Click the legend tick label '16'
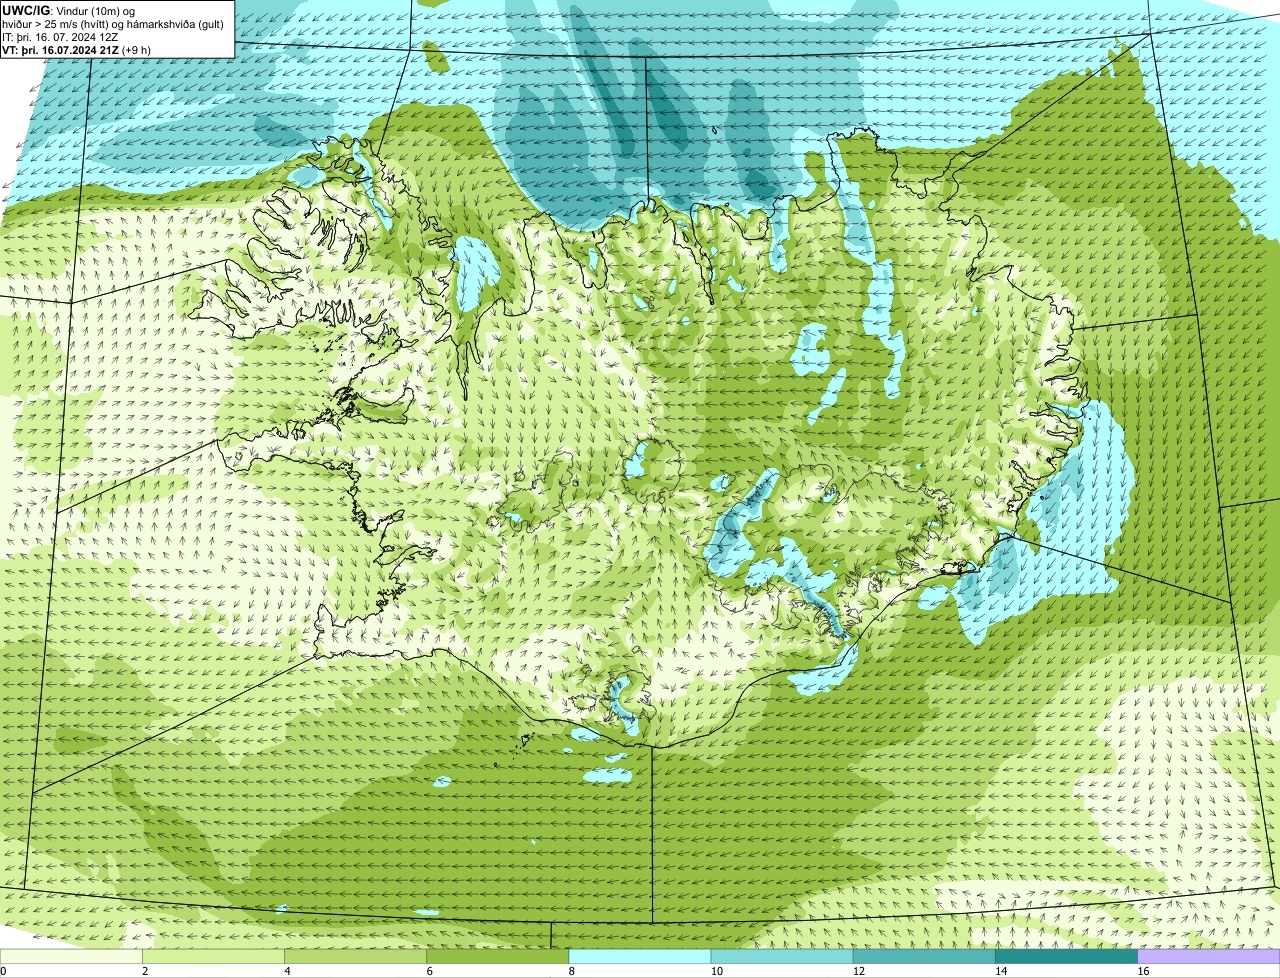The image size is (1280, 978). [1143, 971]
